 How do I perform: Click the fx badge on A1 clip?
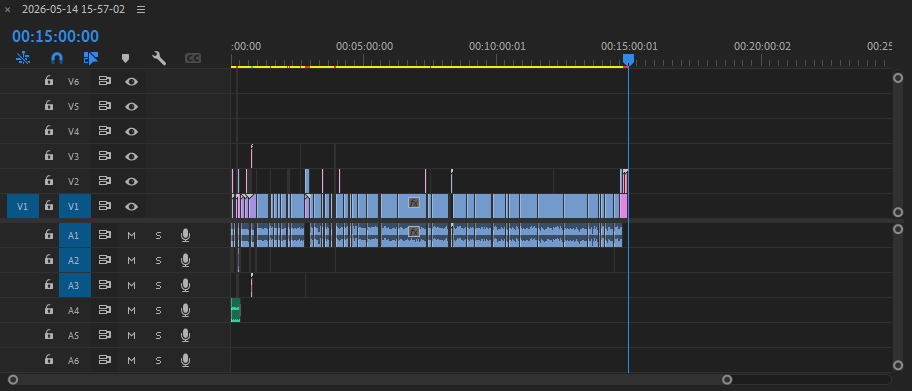pos(414,232)
